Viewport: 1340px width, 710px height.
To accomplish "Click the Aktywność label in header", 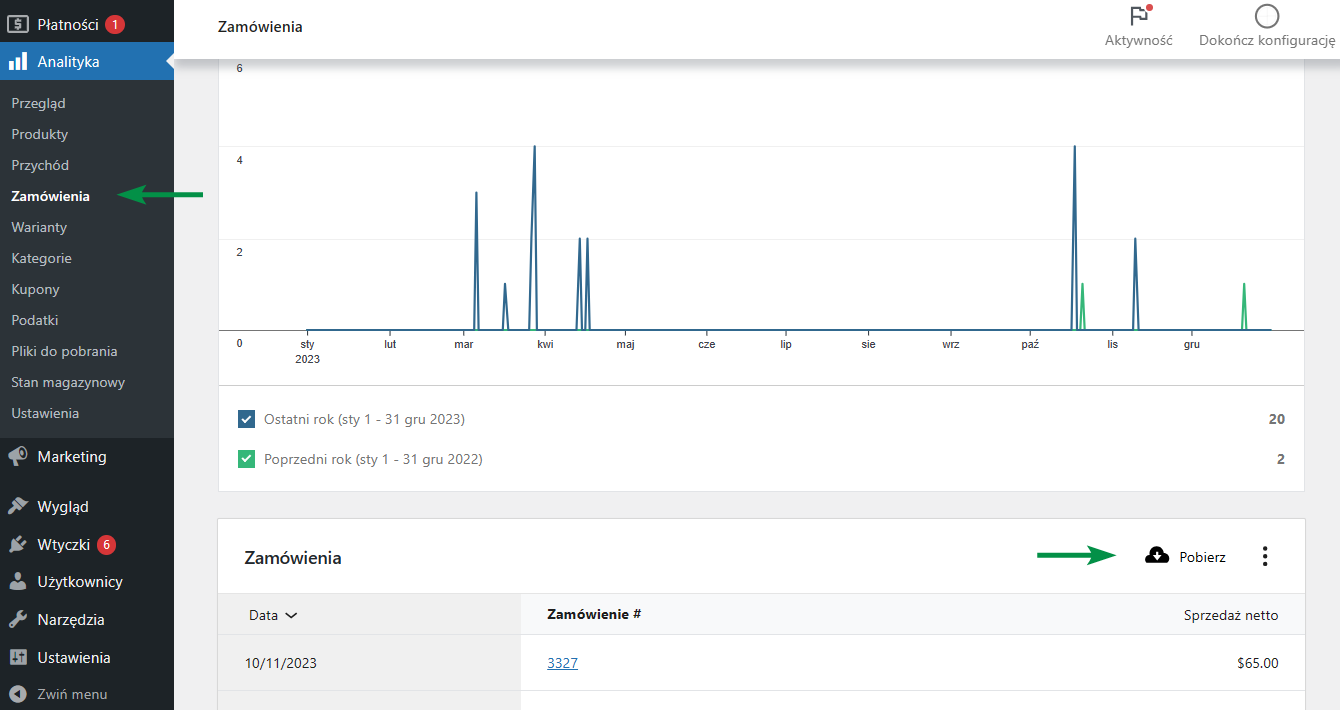I will [x=1139, y=41].
